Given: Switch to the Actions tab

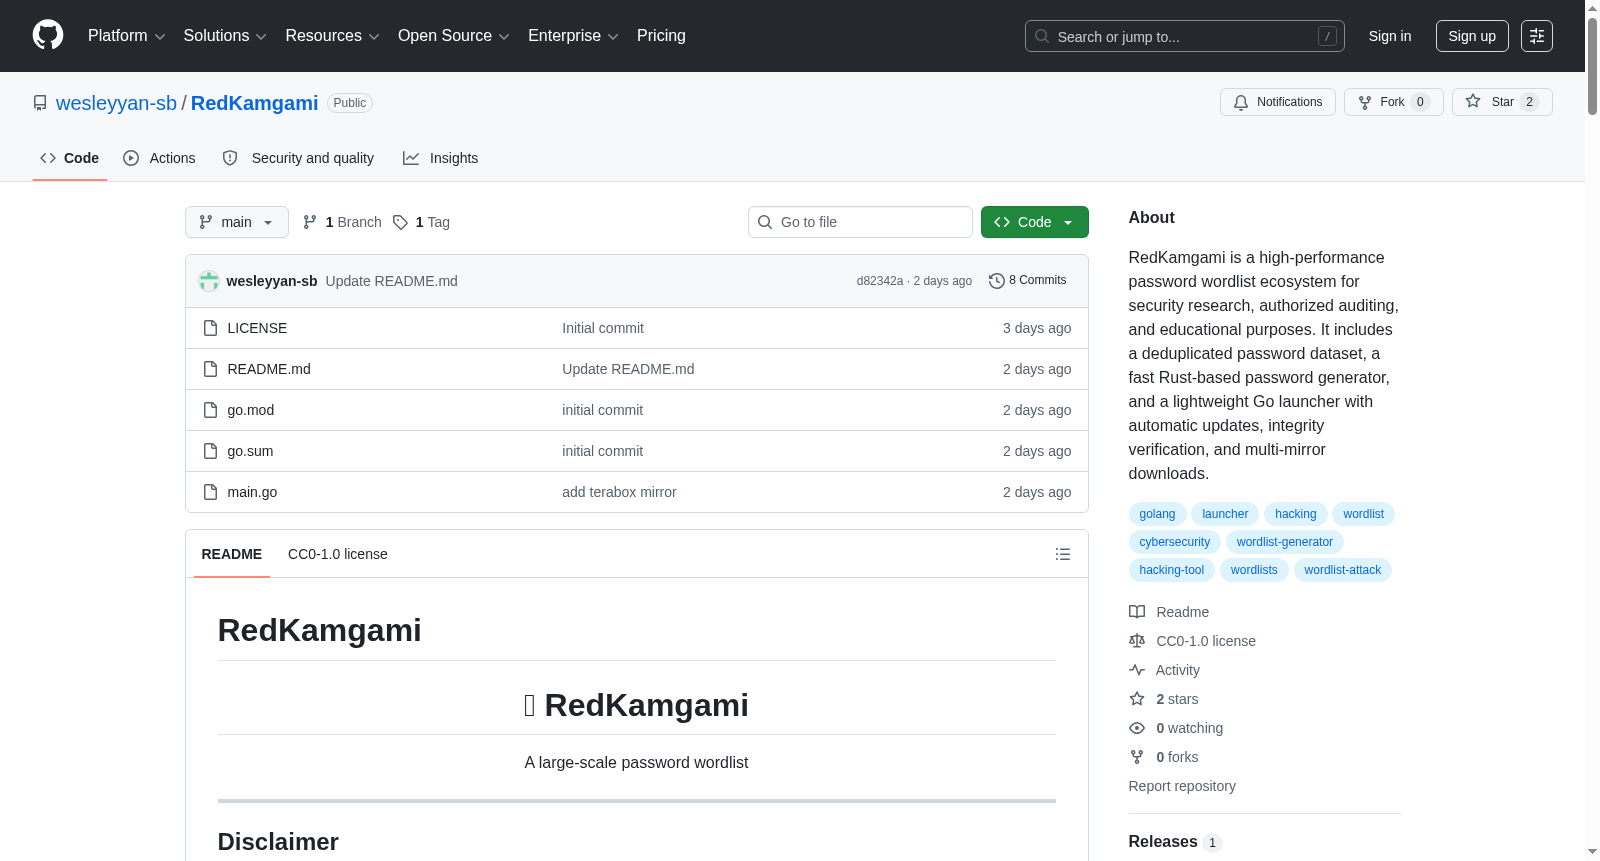Looking at the screenshot, I should [x=159, y=158].
